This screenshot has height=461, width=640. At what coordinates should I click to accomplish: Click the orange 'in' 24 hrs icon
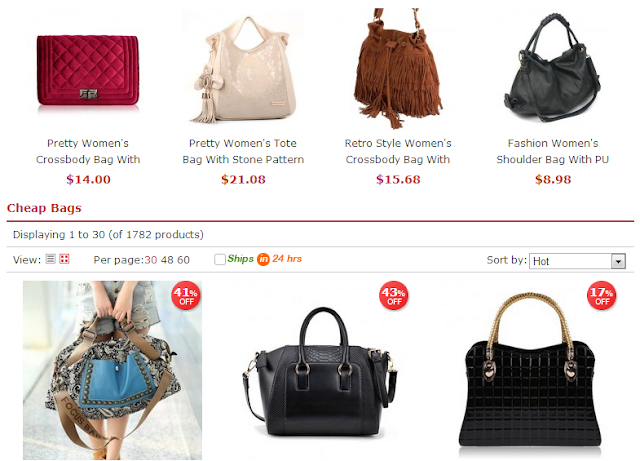click(x=263, y=259)
